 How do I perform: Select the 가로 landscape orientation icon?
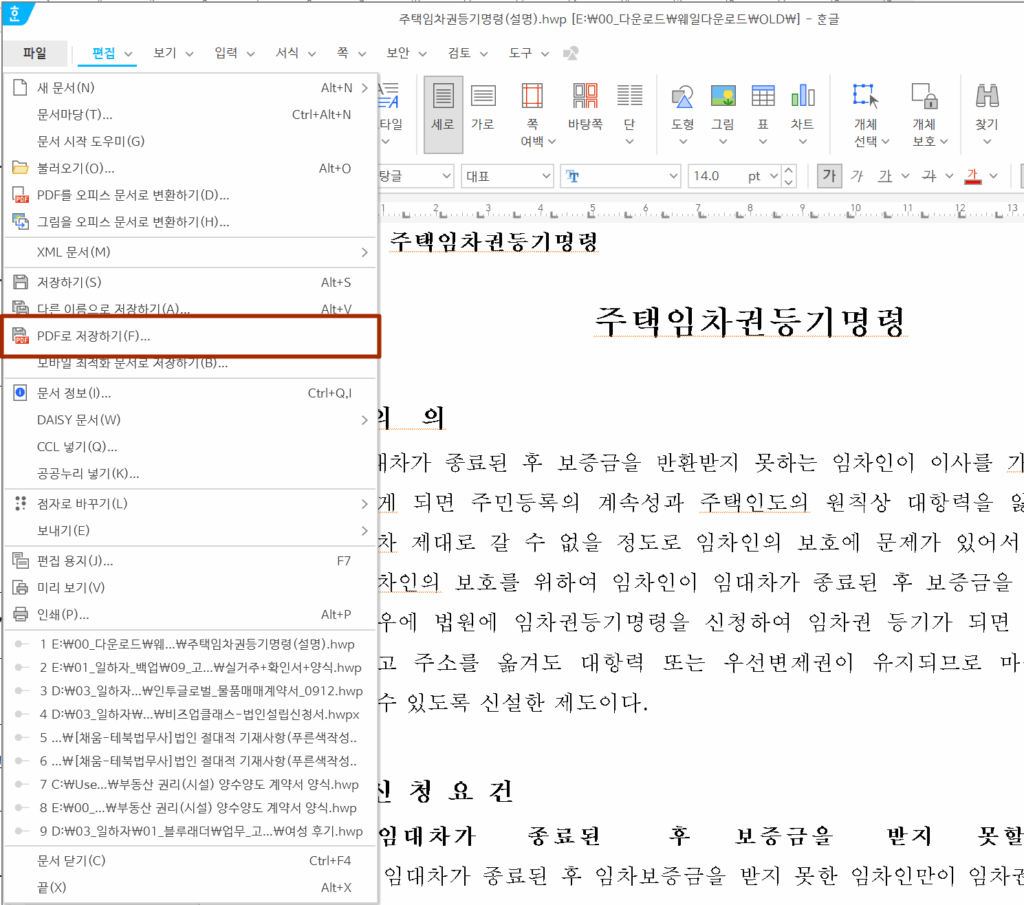483,97
